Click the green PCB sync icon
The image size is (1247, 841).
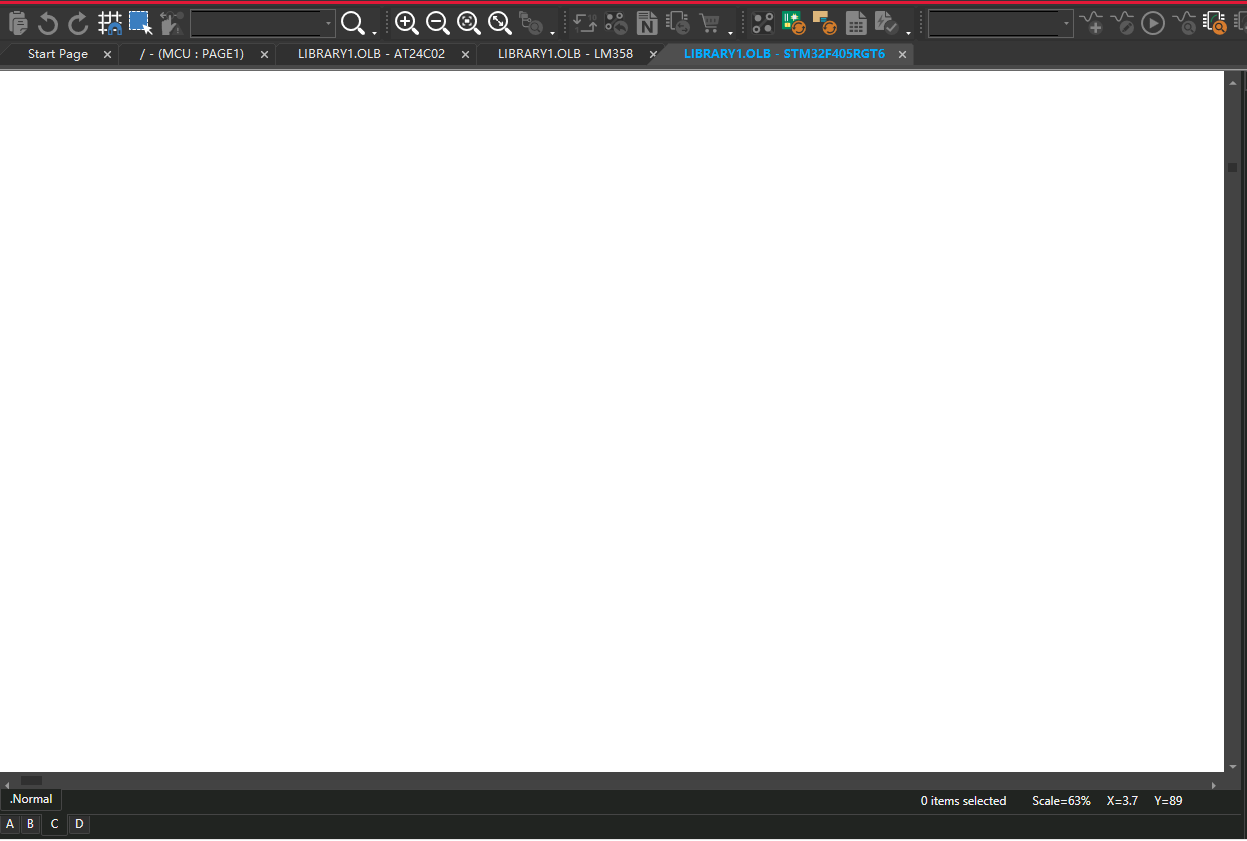tap(794, 23)
